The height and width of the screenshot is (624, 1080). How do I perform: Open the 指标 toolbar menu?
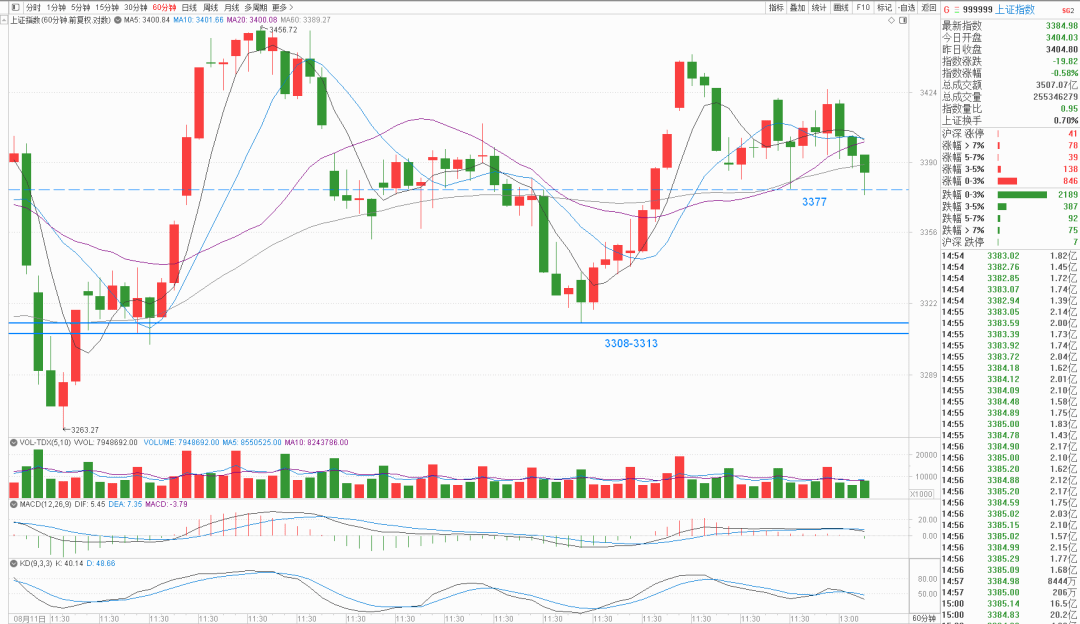pos(776,8)
